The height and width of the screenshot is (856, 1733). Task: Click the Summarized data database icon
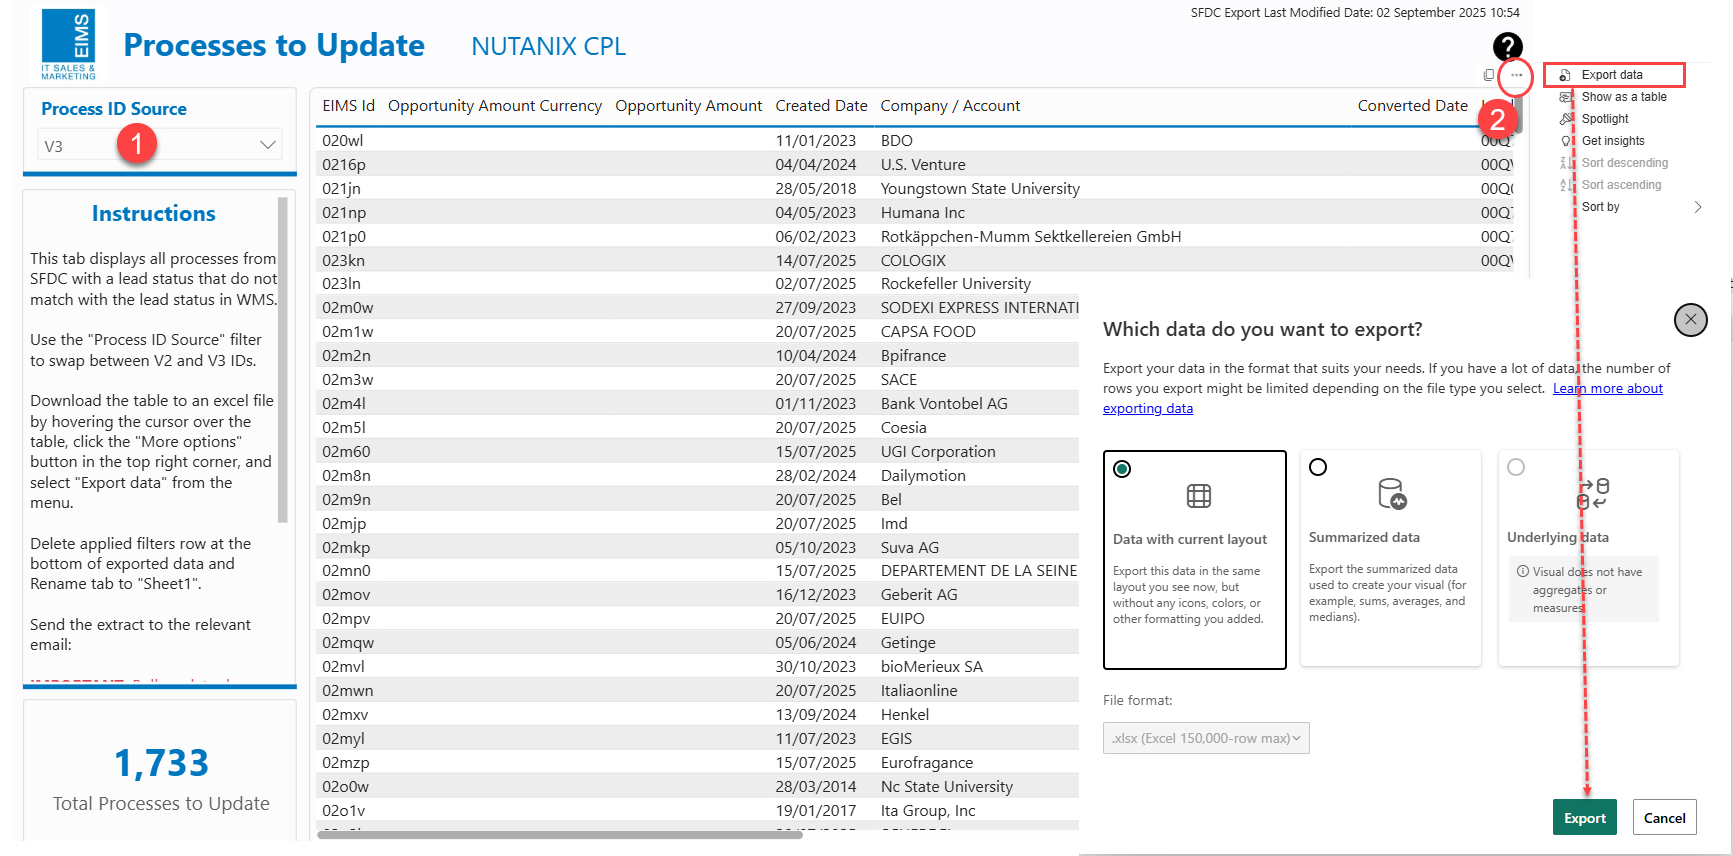1391,494
